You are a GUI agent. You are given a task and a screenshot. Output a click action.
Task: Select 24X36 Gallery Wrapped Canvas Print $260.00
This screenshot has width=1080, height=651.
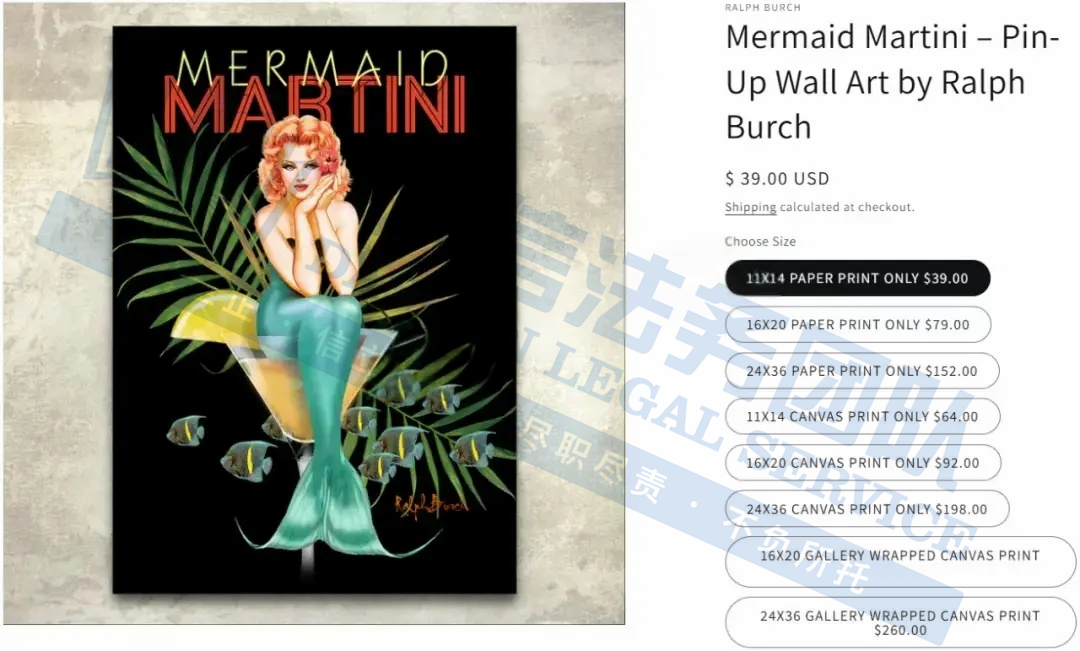click(x=900, y=623)
